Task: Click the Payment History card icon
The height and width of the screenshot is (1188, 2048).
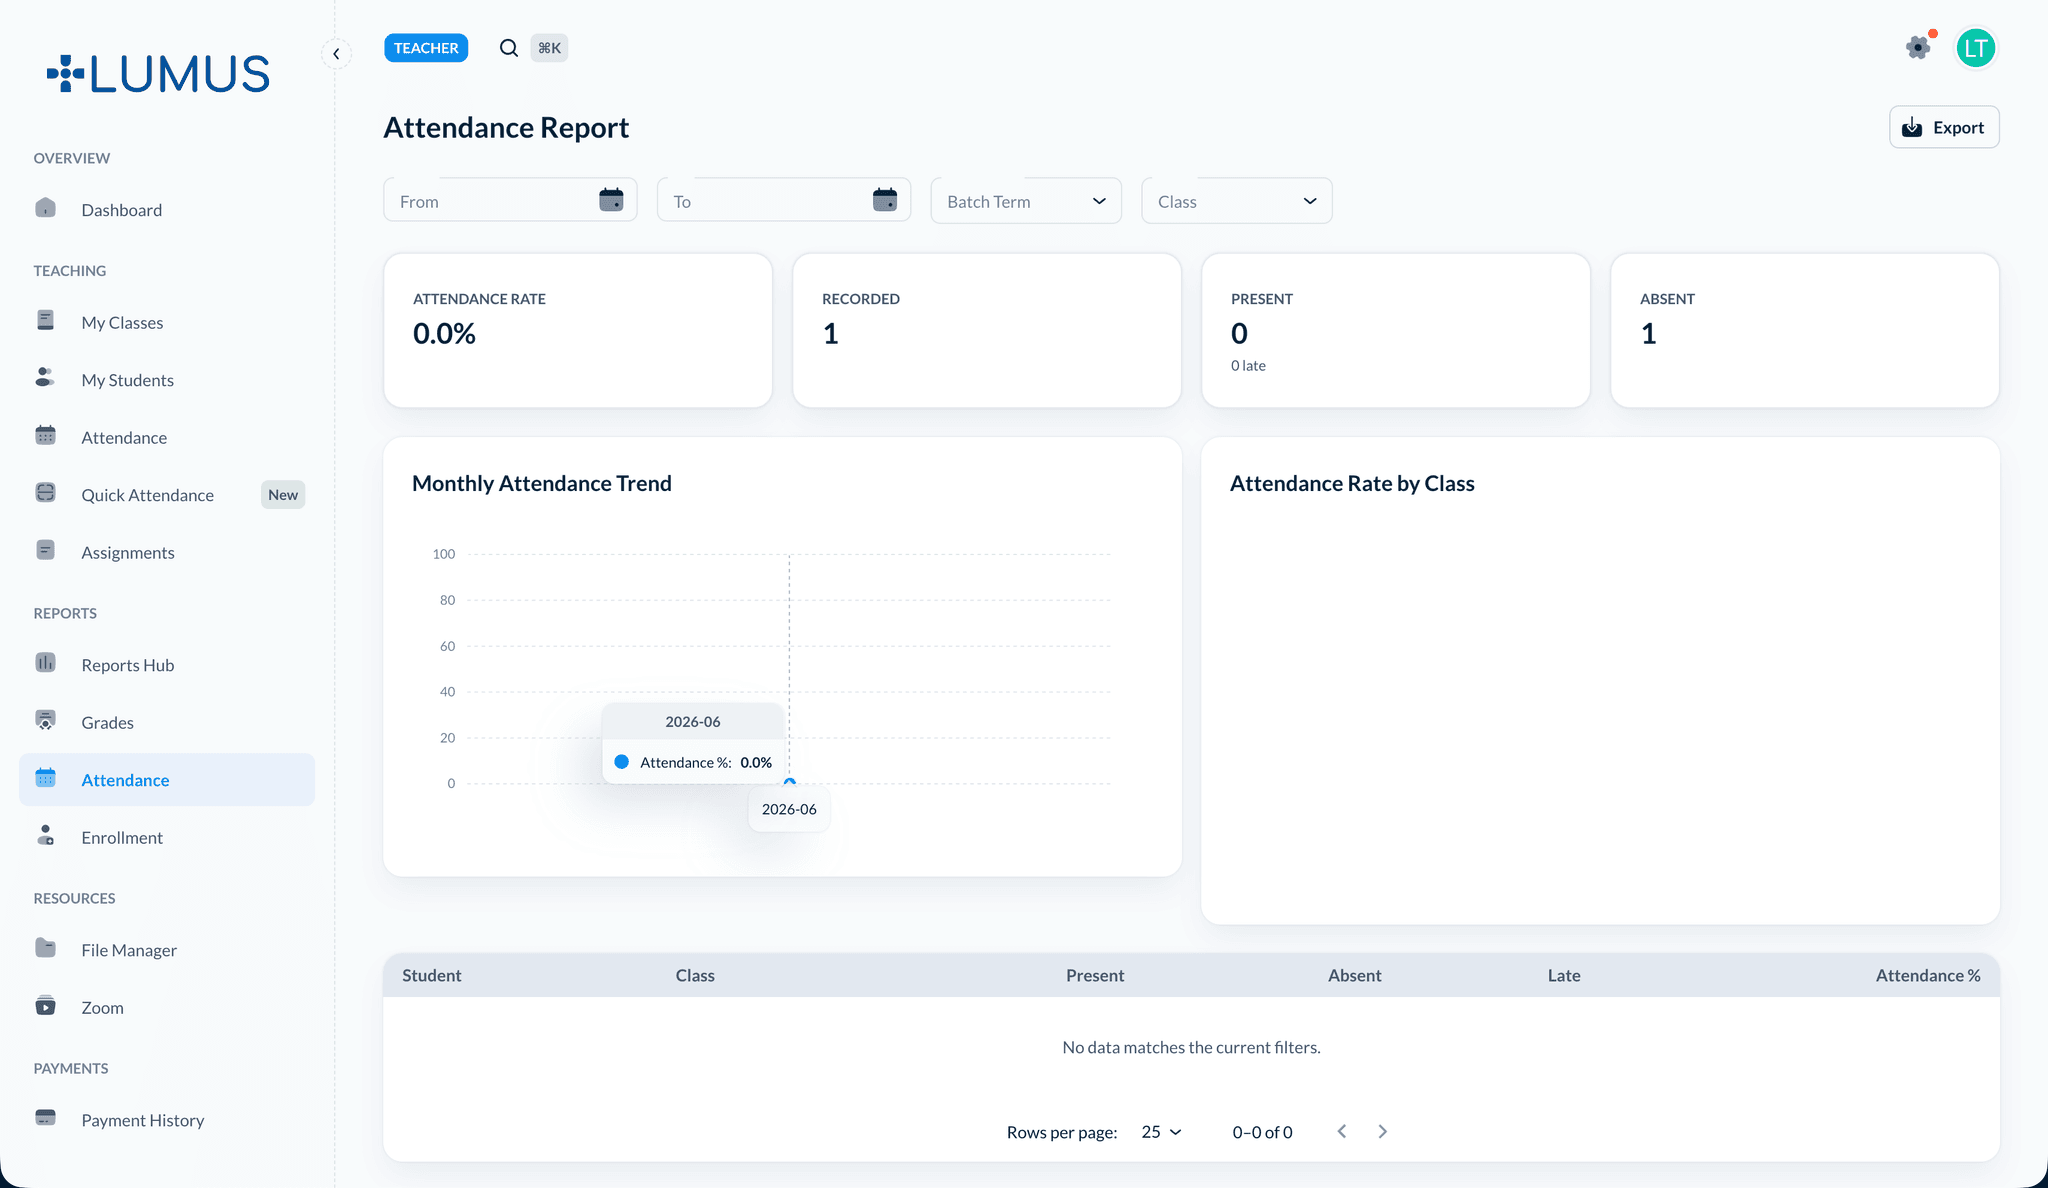Action: [46, 1118]
